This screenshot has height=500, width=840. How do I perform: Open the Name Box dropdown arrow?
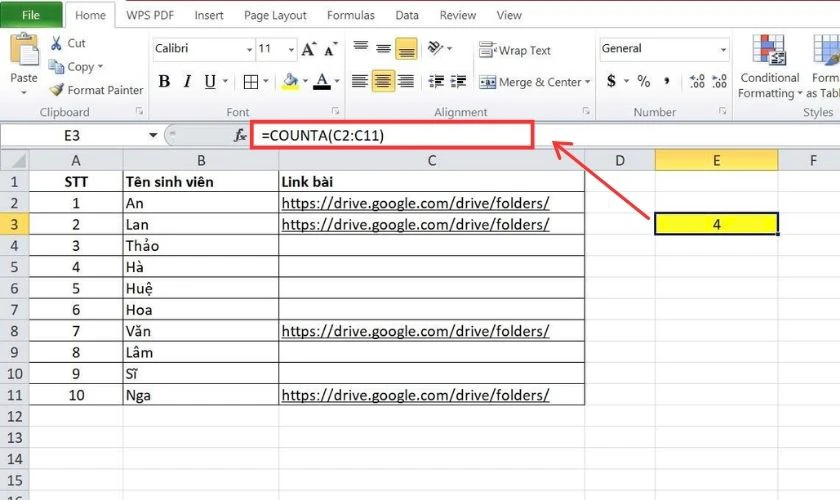pyautogui.click(x=153, y=135)
